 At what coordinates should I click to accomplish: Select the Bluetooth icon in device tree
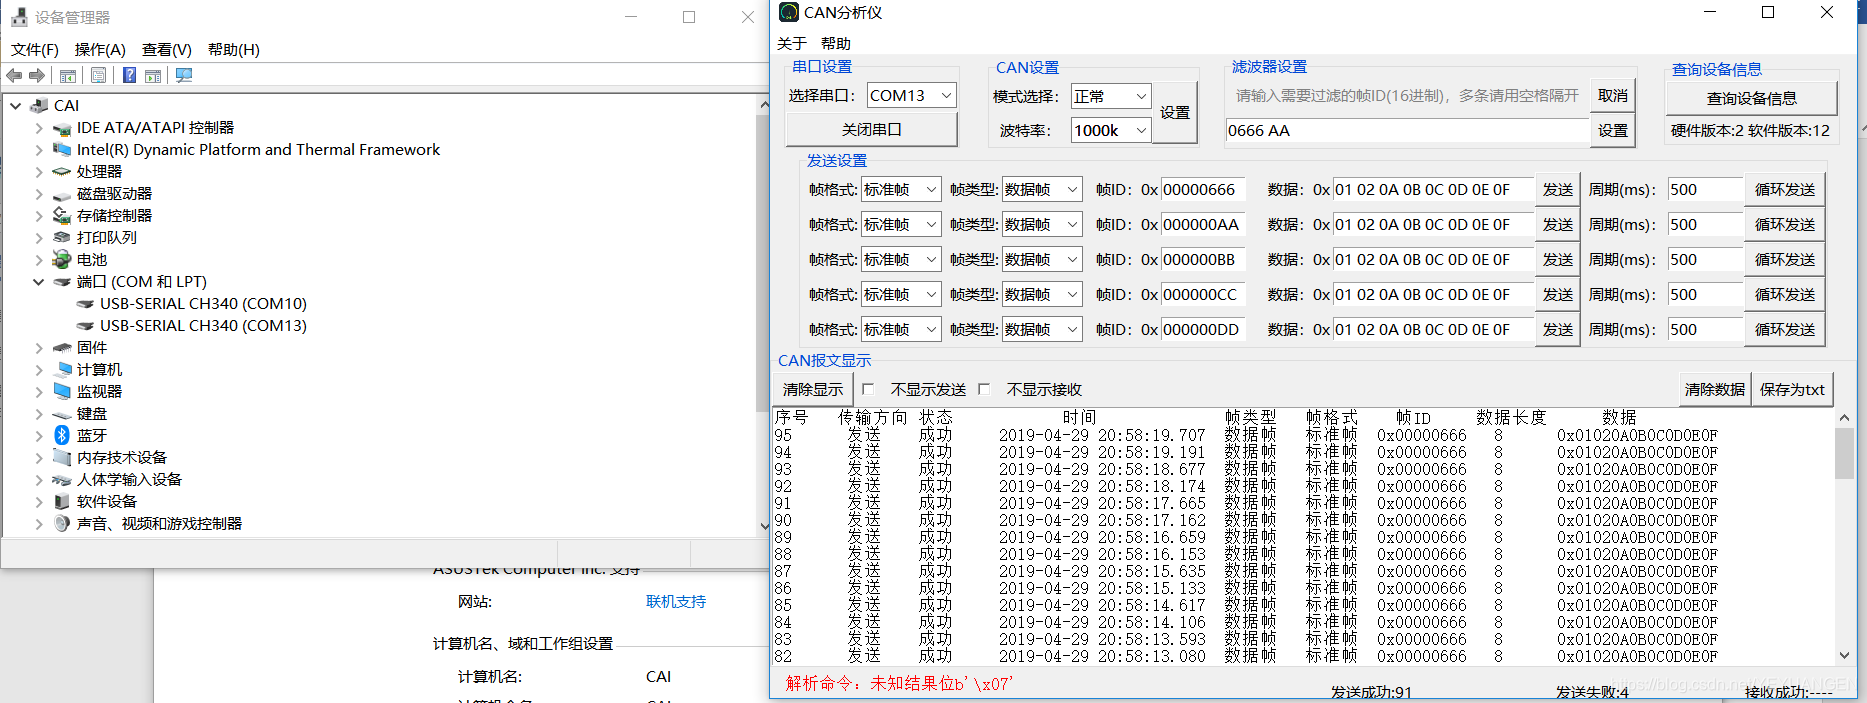click(x=62, y=435)
